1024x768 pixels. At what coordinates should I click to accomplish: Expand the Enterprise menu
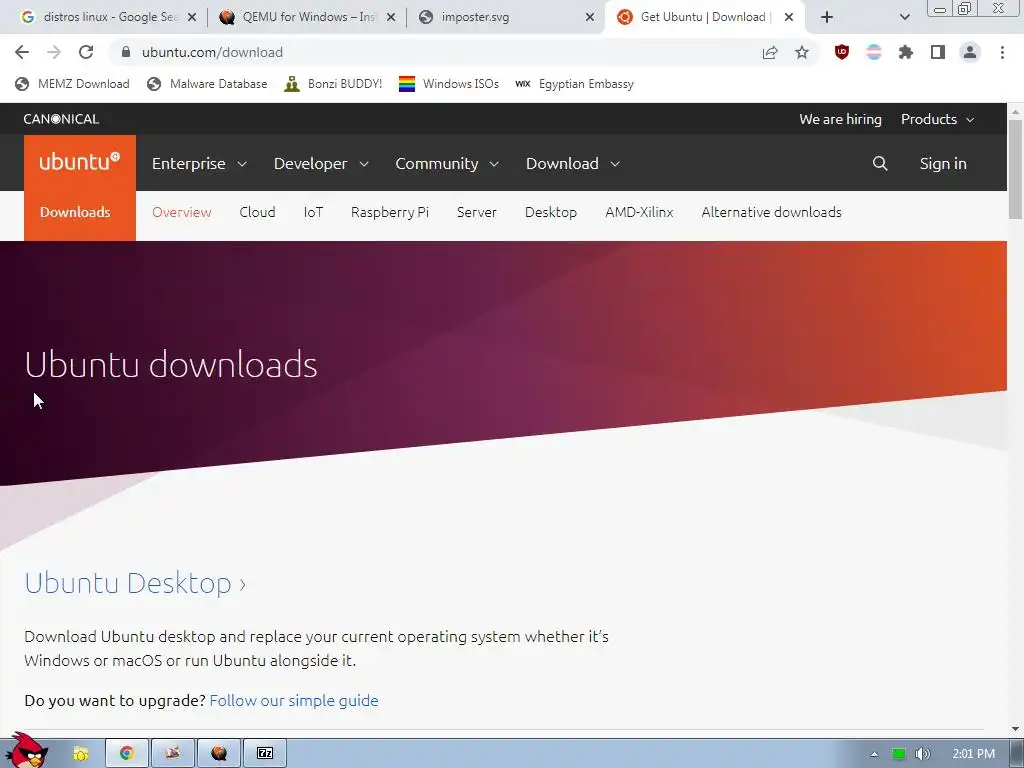tap(199, 163)
